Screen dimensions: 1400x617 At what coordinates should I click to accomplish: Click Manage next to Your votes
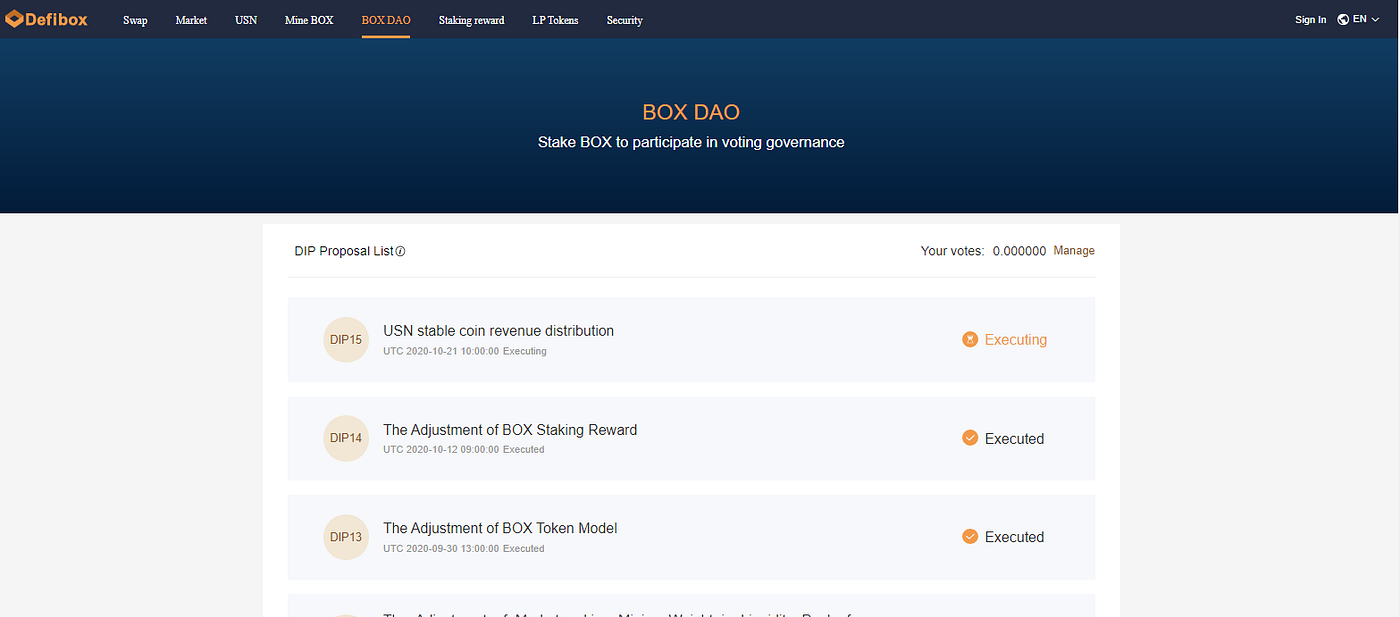coord(1074,251)
